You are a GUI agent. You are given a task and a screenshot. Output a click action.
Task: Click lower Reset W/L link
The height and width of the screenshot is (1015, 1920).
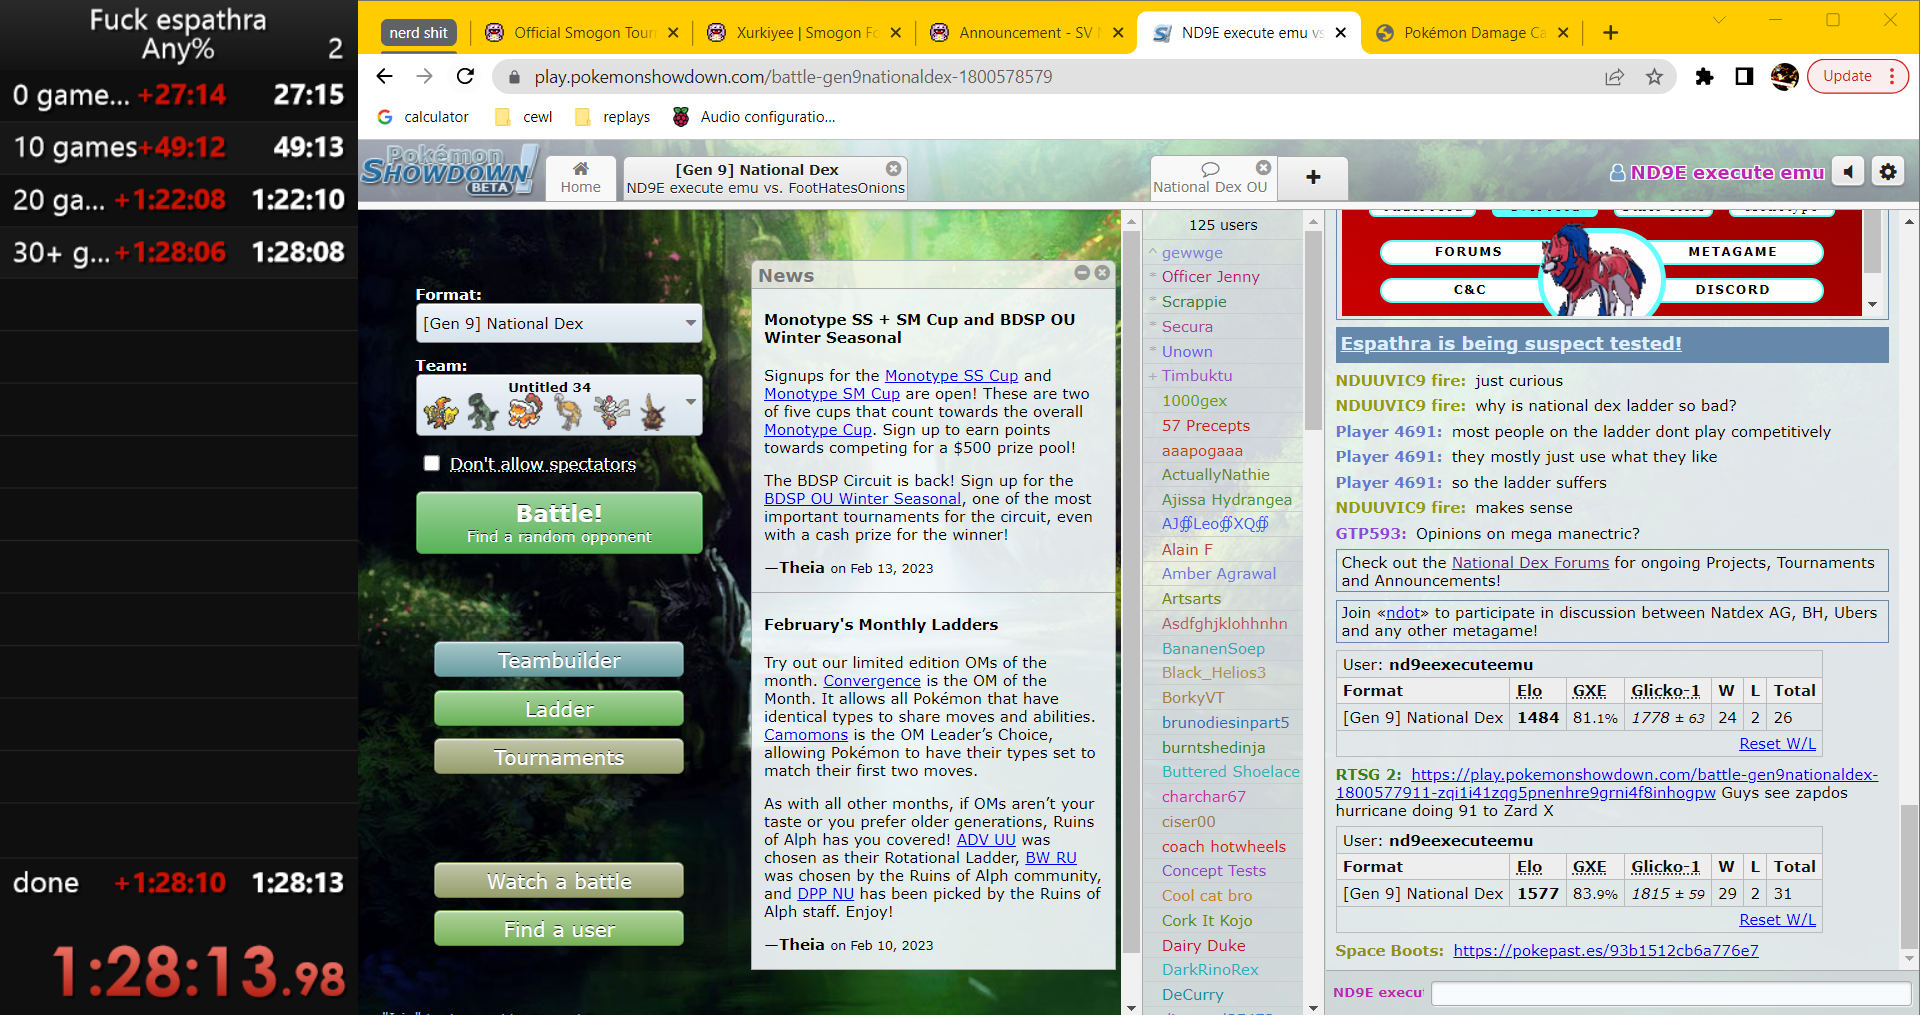pyautogui.click(x=1777, y=920)
